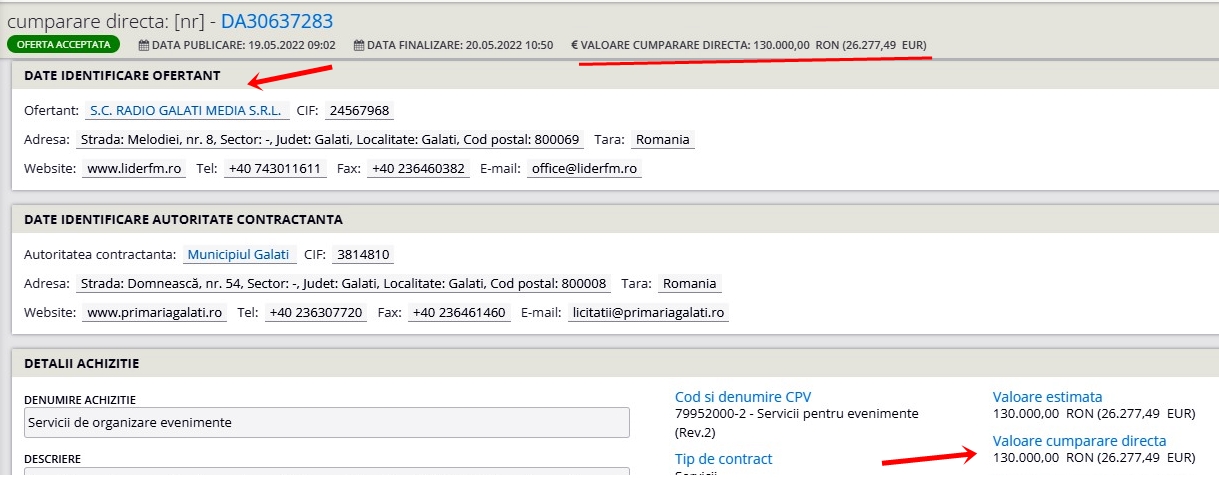Click the Cod si denumire CPV heading
This screenshot has height=479, width=1219.
[743, 397]
